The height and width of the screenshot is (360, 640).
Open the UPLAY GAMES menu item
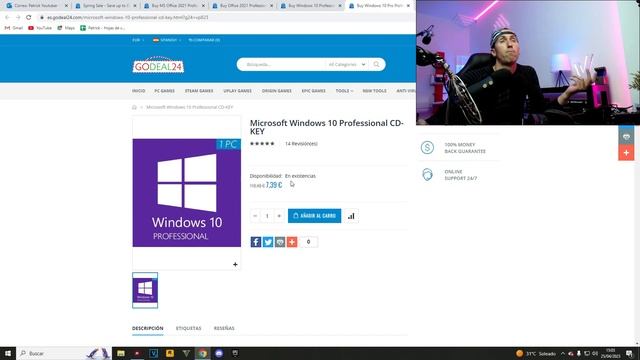238,91
